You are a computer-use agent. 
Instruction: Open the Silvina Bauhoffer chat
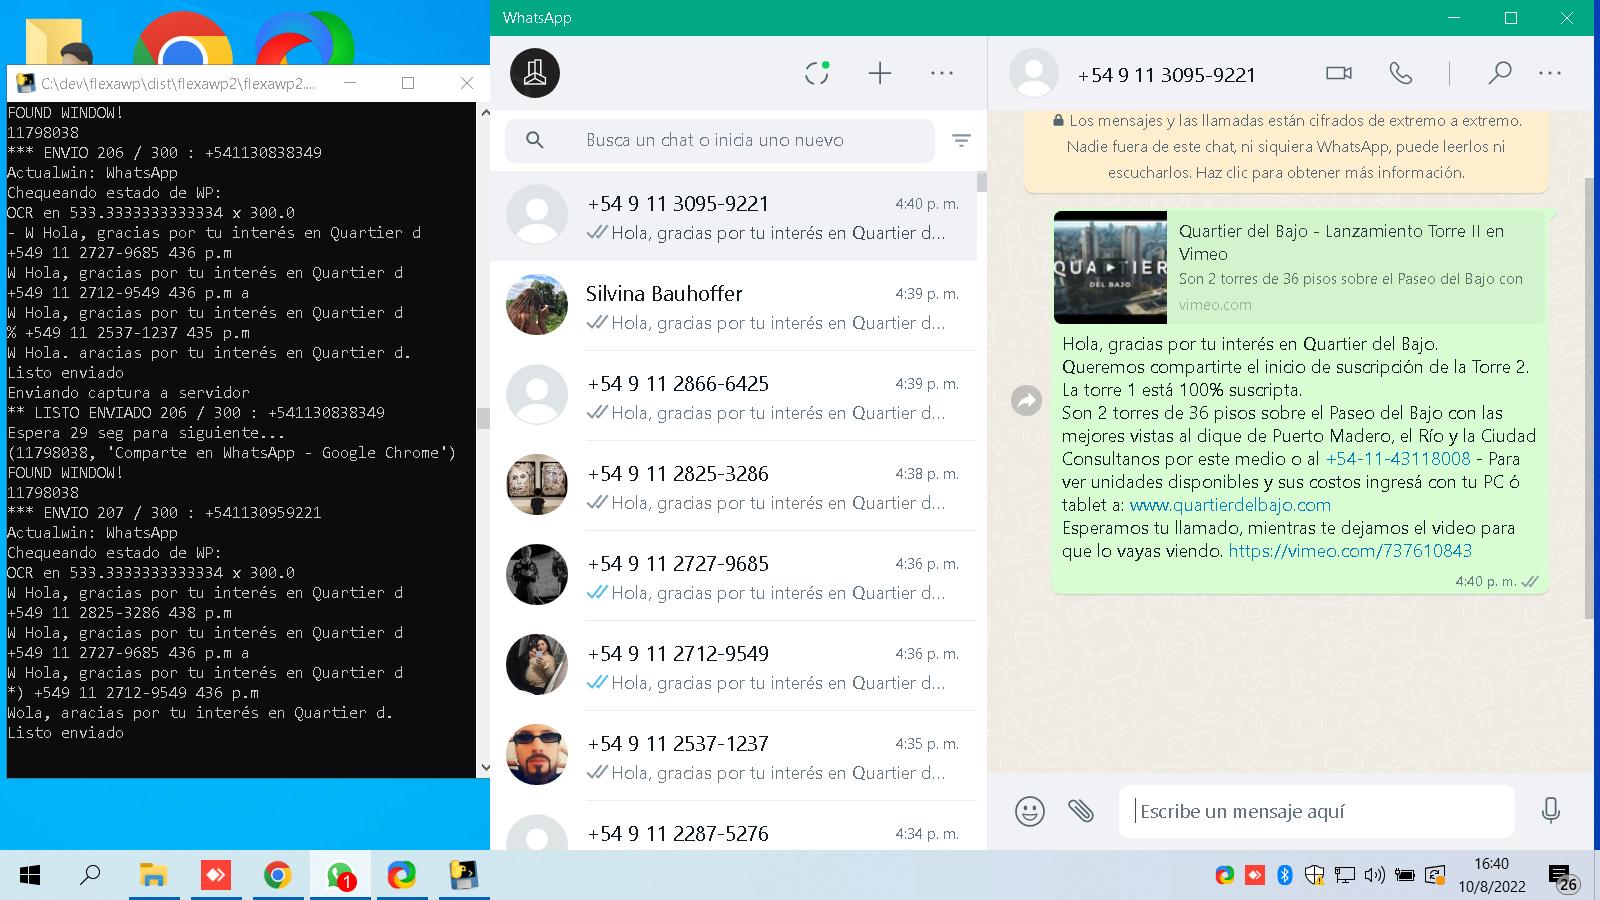click(733, 306)
